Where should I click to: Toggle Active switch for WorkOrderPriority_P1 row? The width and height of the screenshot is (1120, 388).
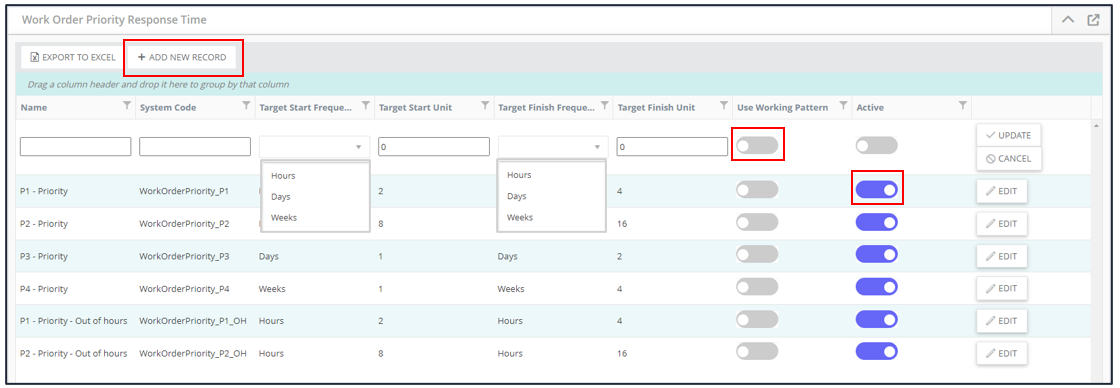coord(876,190)
